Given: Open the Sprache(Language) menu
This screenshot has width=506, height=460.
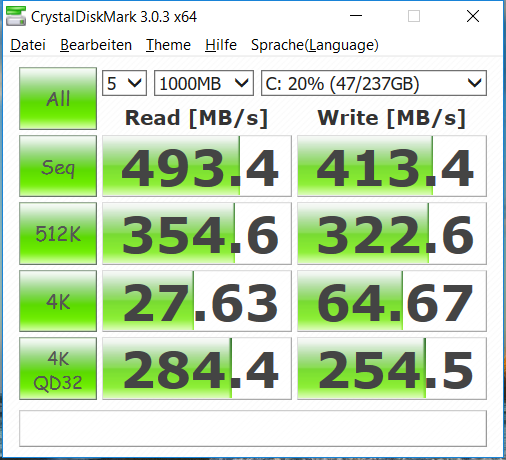Looking at the screenshot, I should 315,45.
